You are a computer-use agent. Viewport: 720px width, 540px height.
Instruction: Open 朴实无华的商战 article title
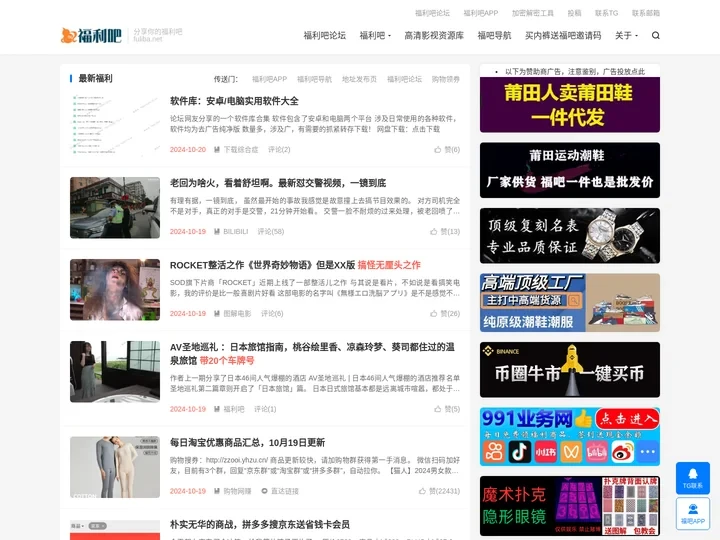click(260, 524)
